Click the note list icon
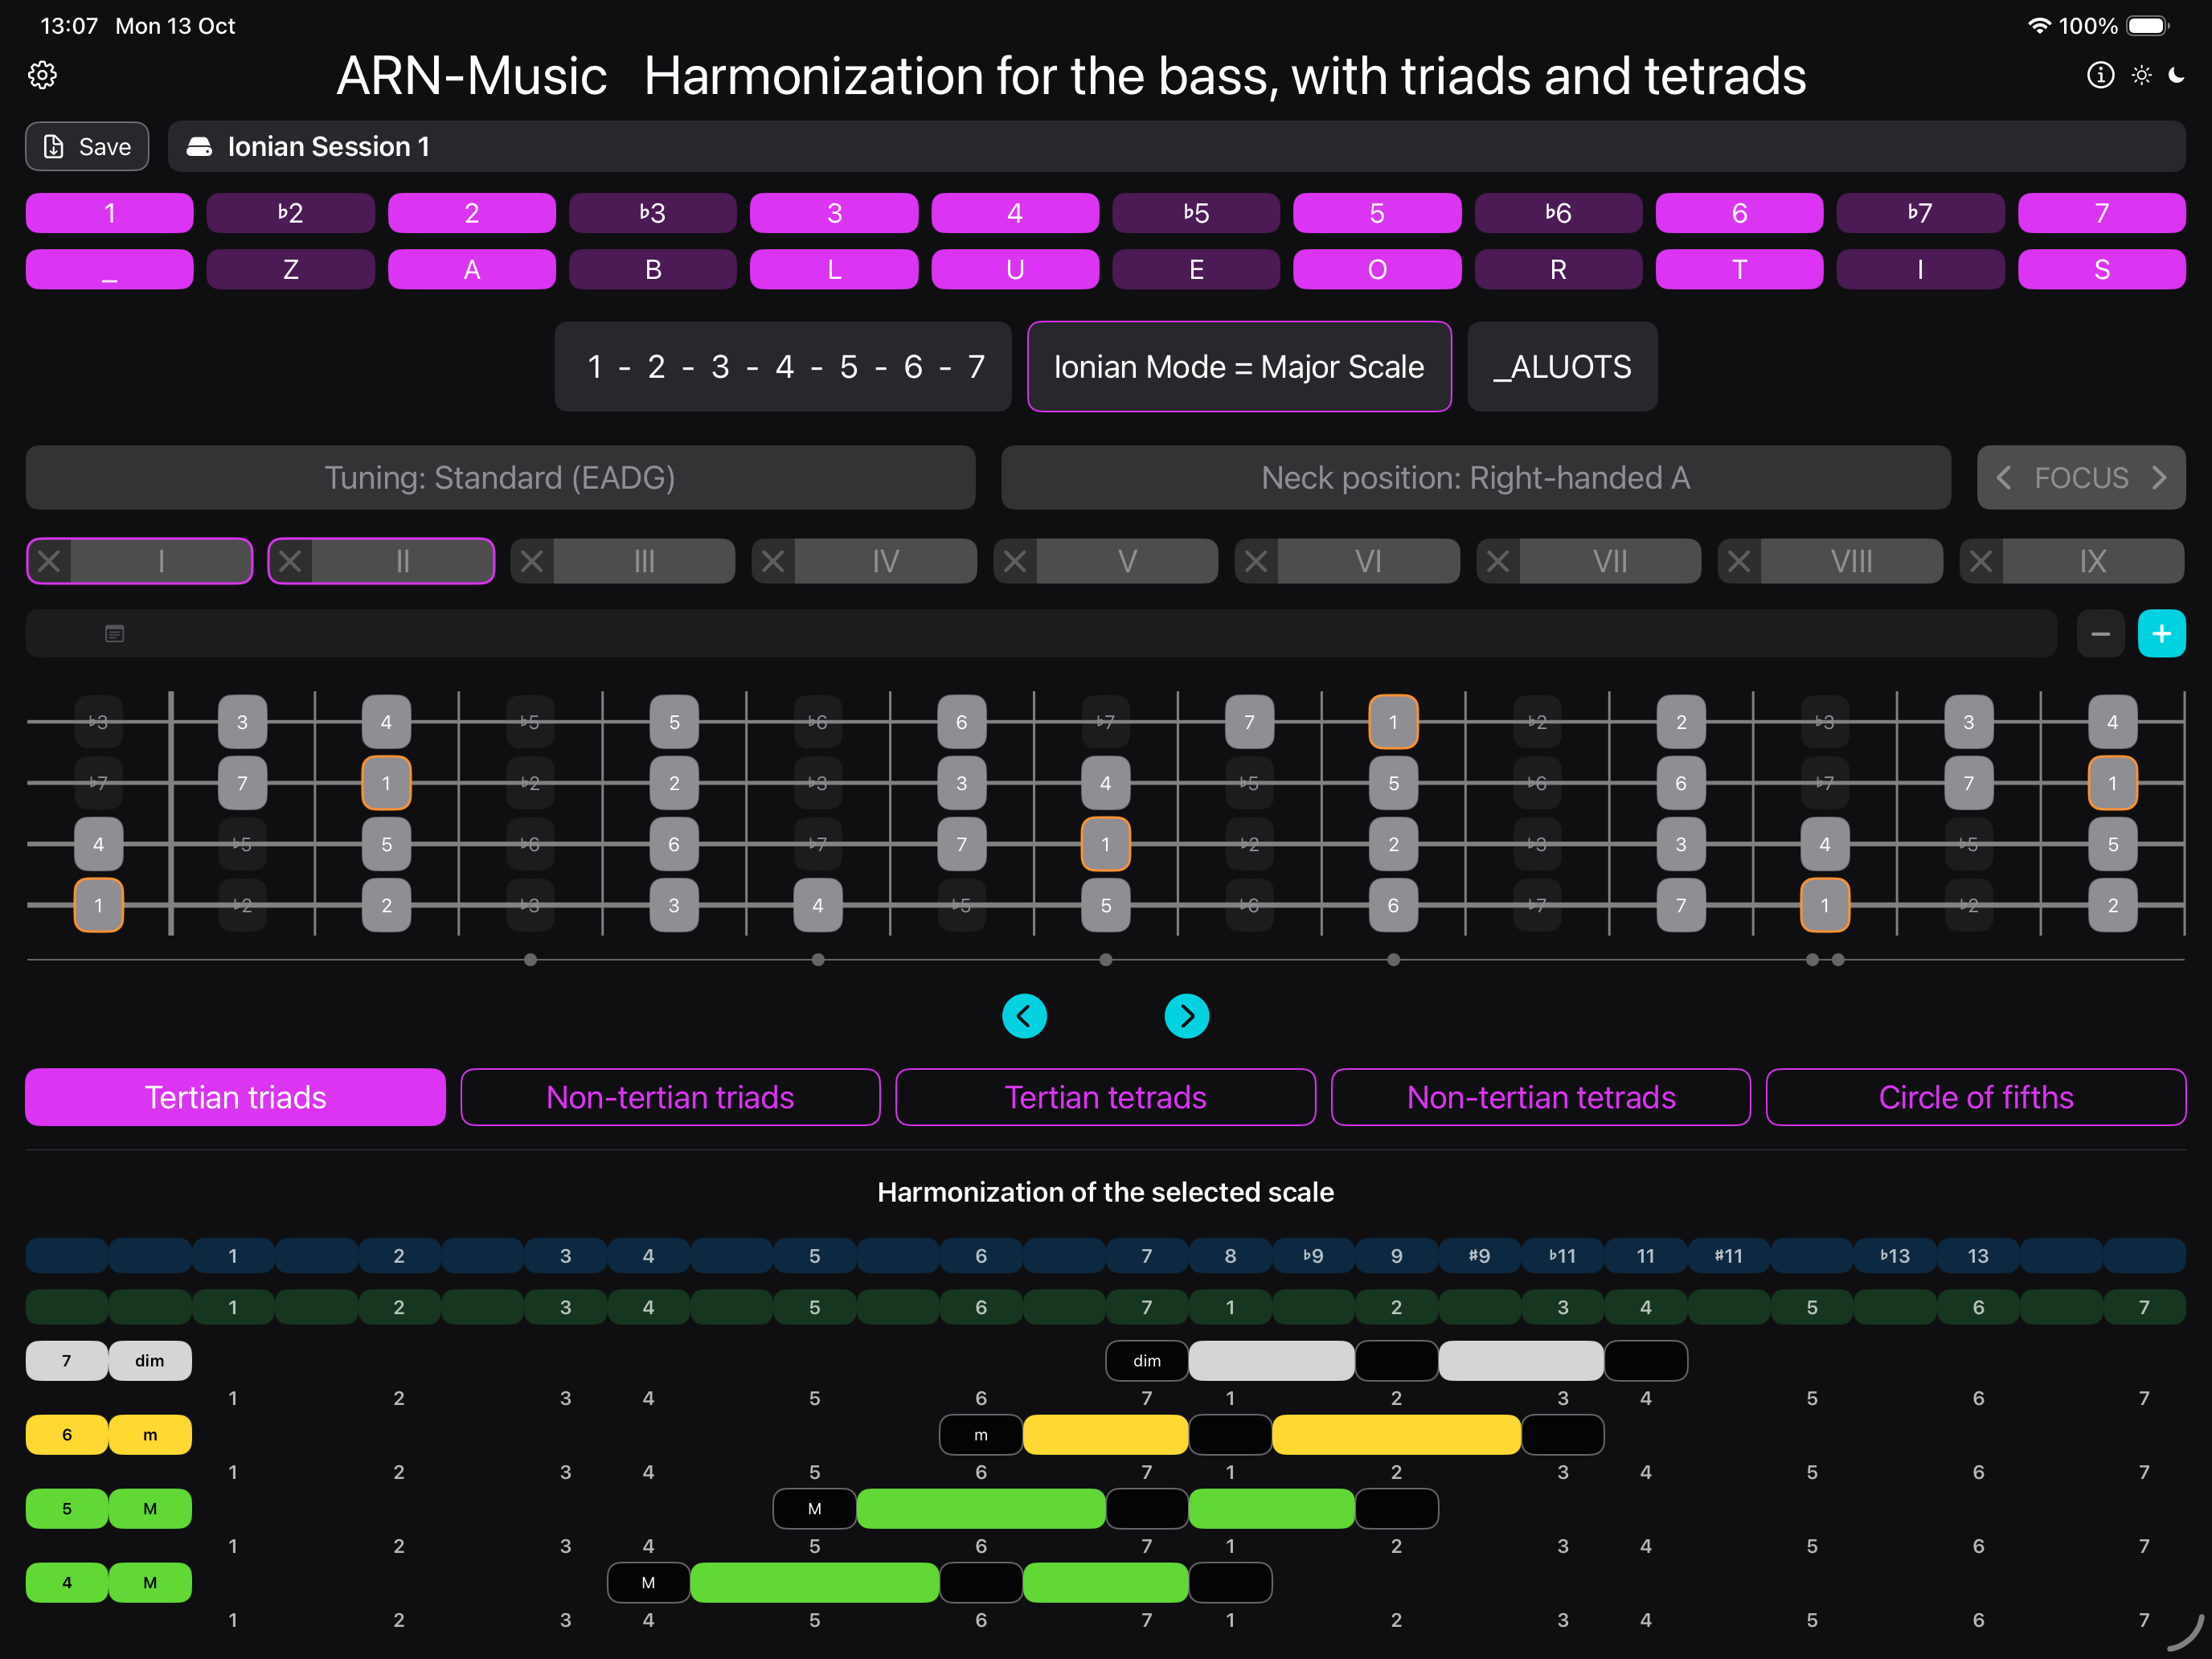The image size is (2212, 1659). (x=115, y=634)
